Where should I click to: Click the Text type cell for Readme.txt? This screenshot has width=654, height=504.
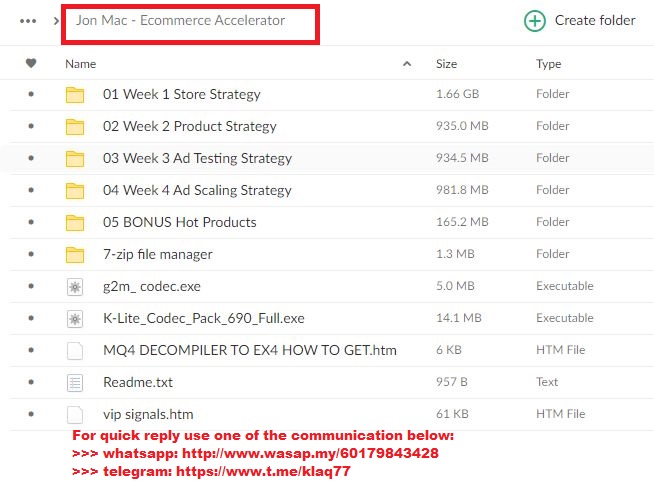(547, 382)
